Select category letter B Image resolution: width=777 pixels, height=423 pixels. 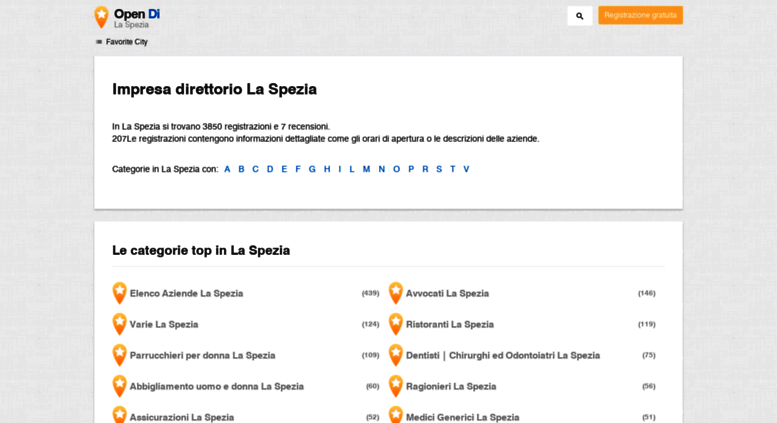click(x=241, y=169)
